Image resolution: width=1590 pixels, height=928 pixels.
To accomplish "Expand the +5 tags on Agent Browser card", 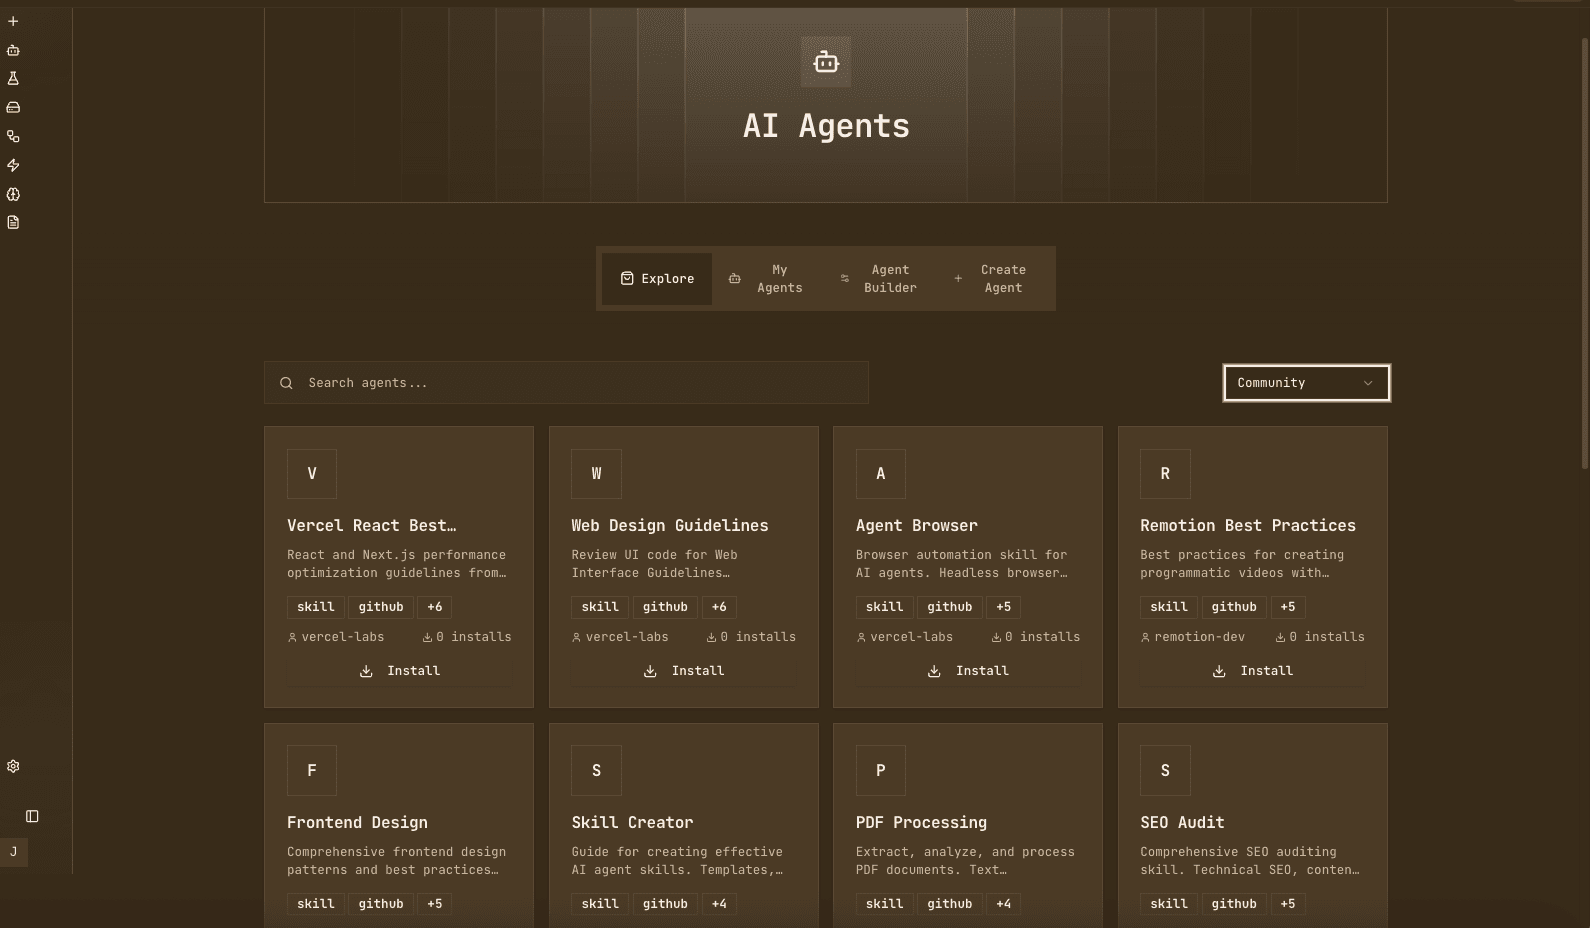I will pos(1003,607).
